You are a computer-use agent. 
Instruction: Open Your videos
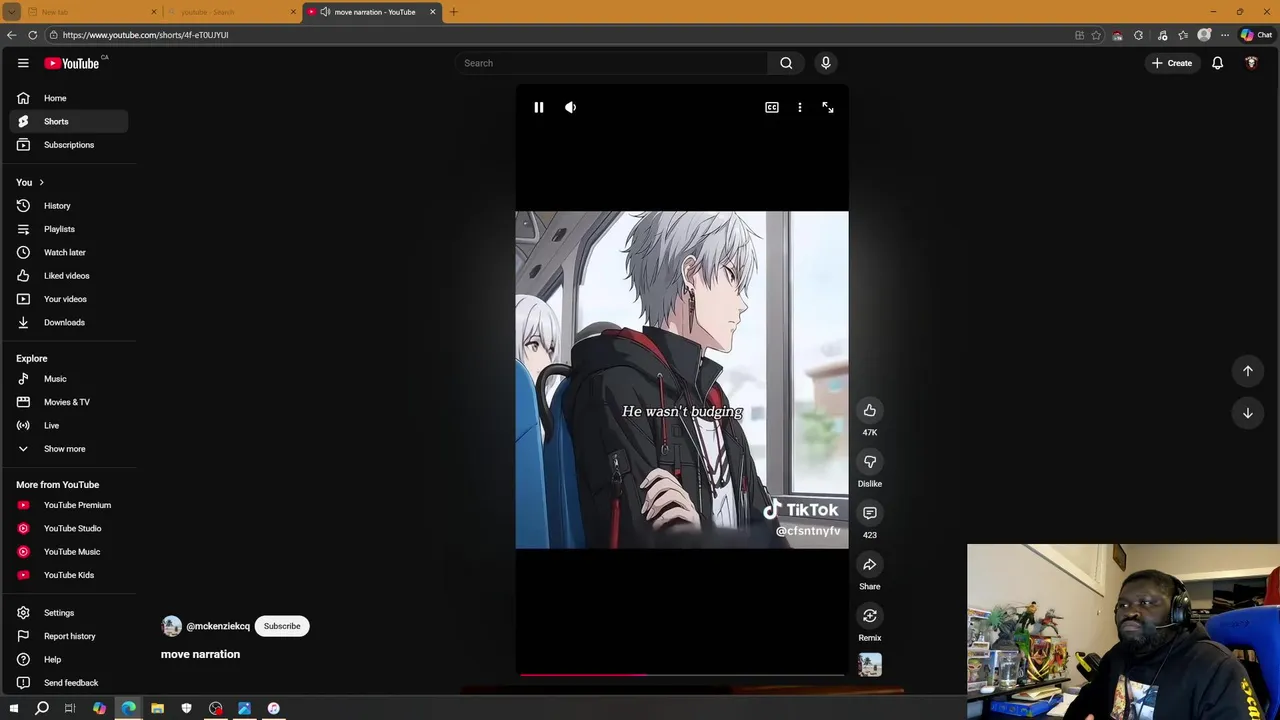tap(69, 299)
